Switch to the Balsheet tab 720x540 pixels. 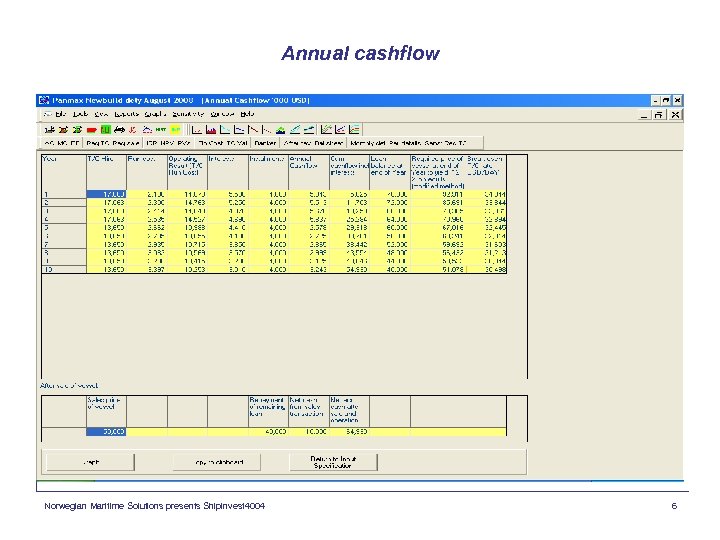329,143
